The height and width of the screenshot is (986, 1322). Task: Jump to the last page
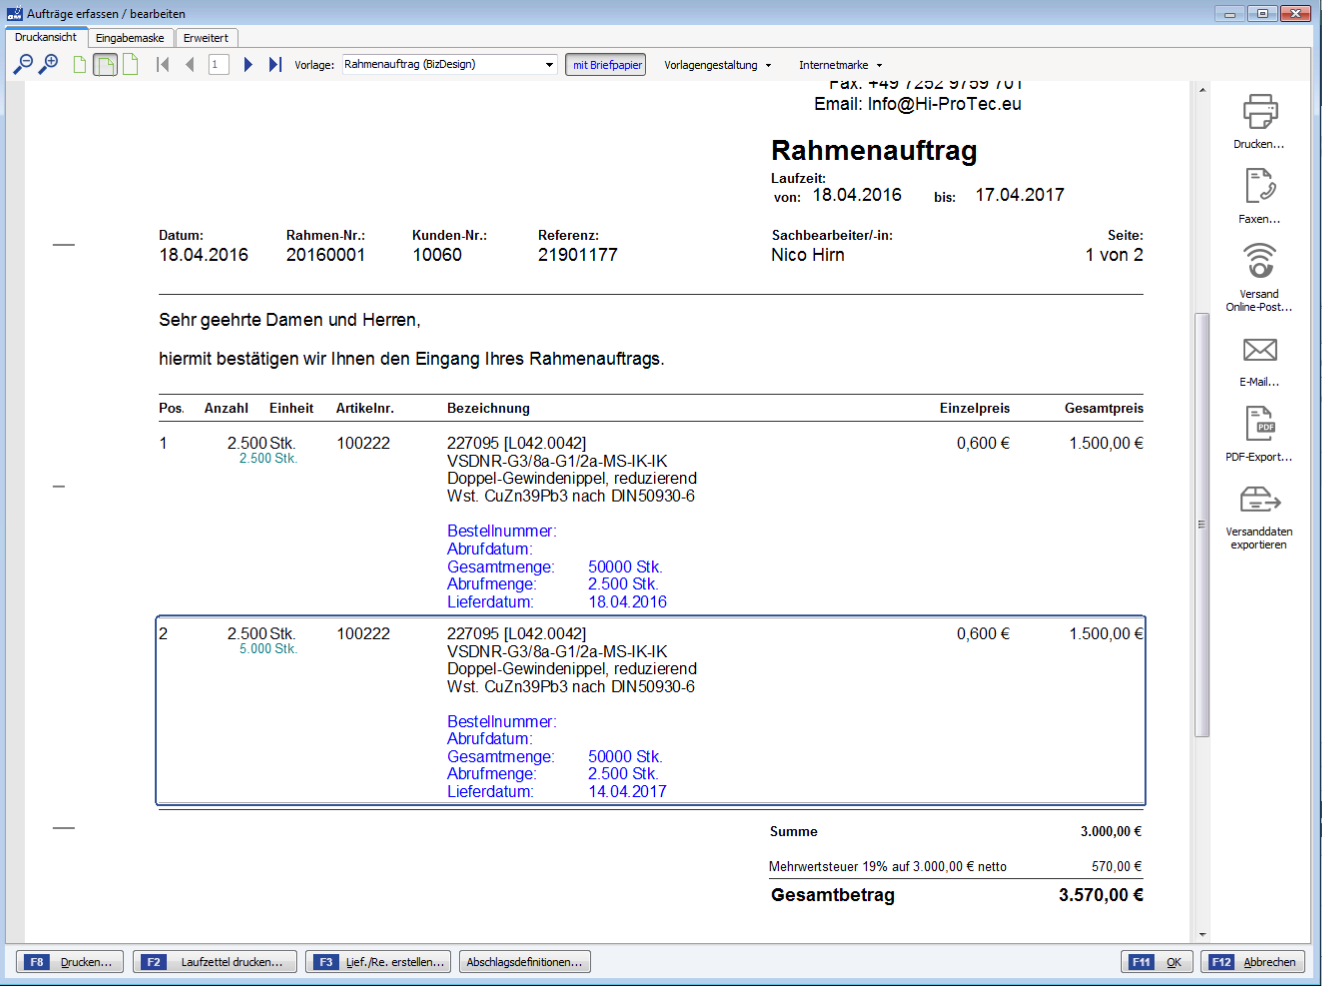tap(275, 65)
